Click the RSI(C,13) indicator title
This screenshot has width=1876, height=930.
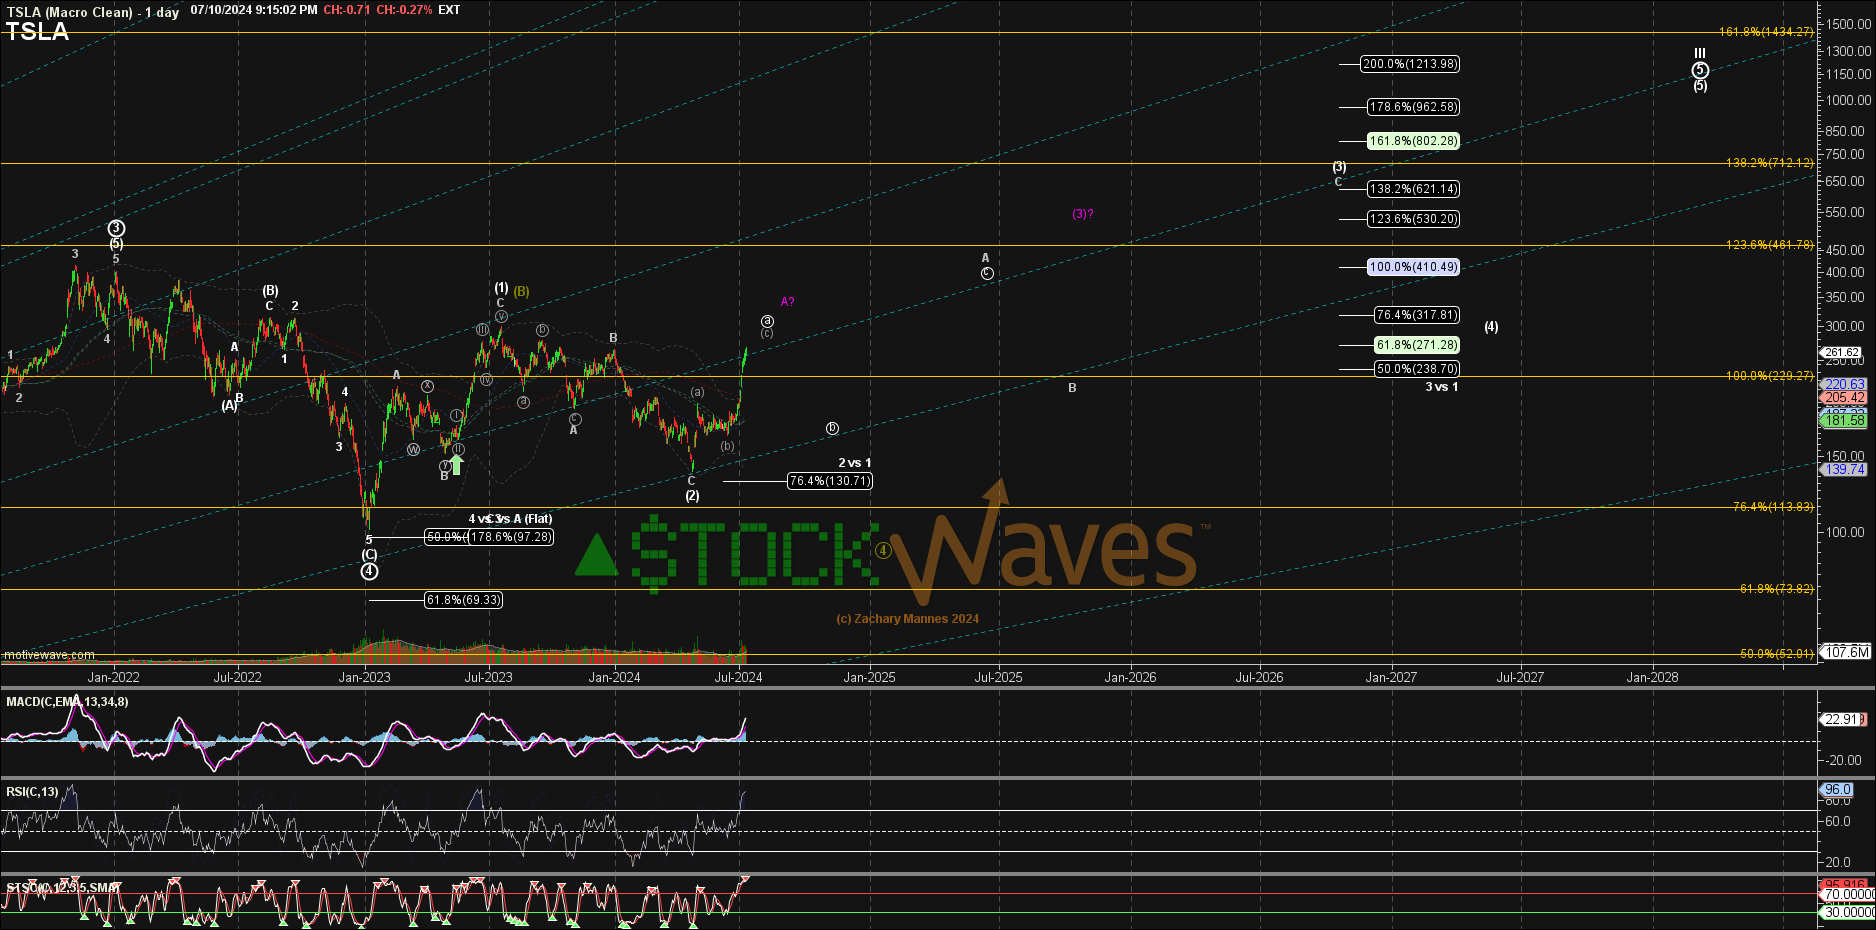pos(32,792)
